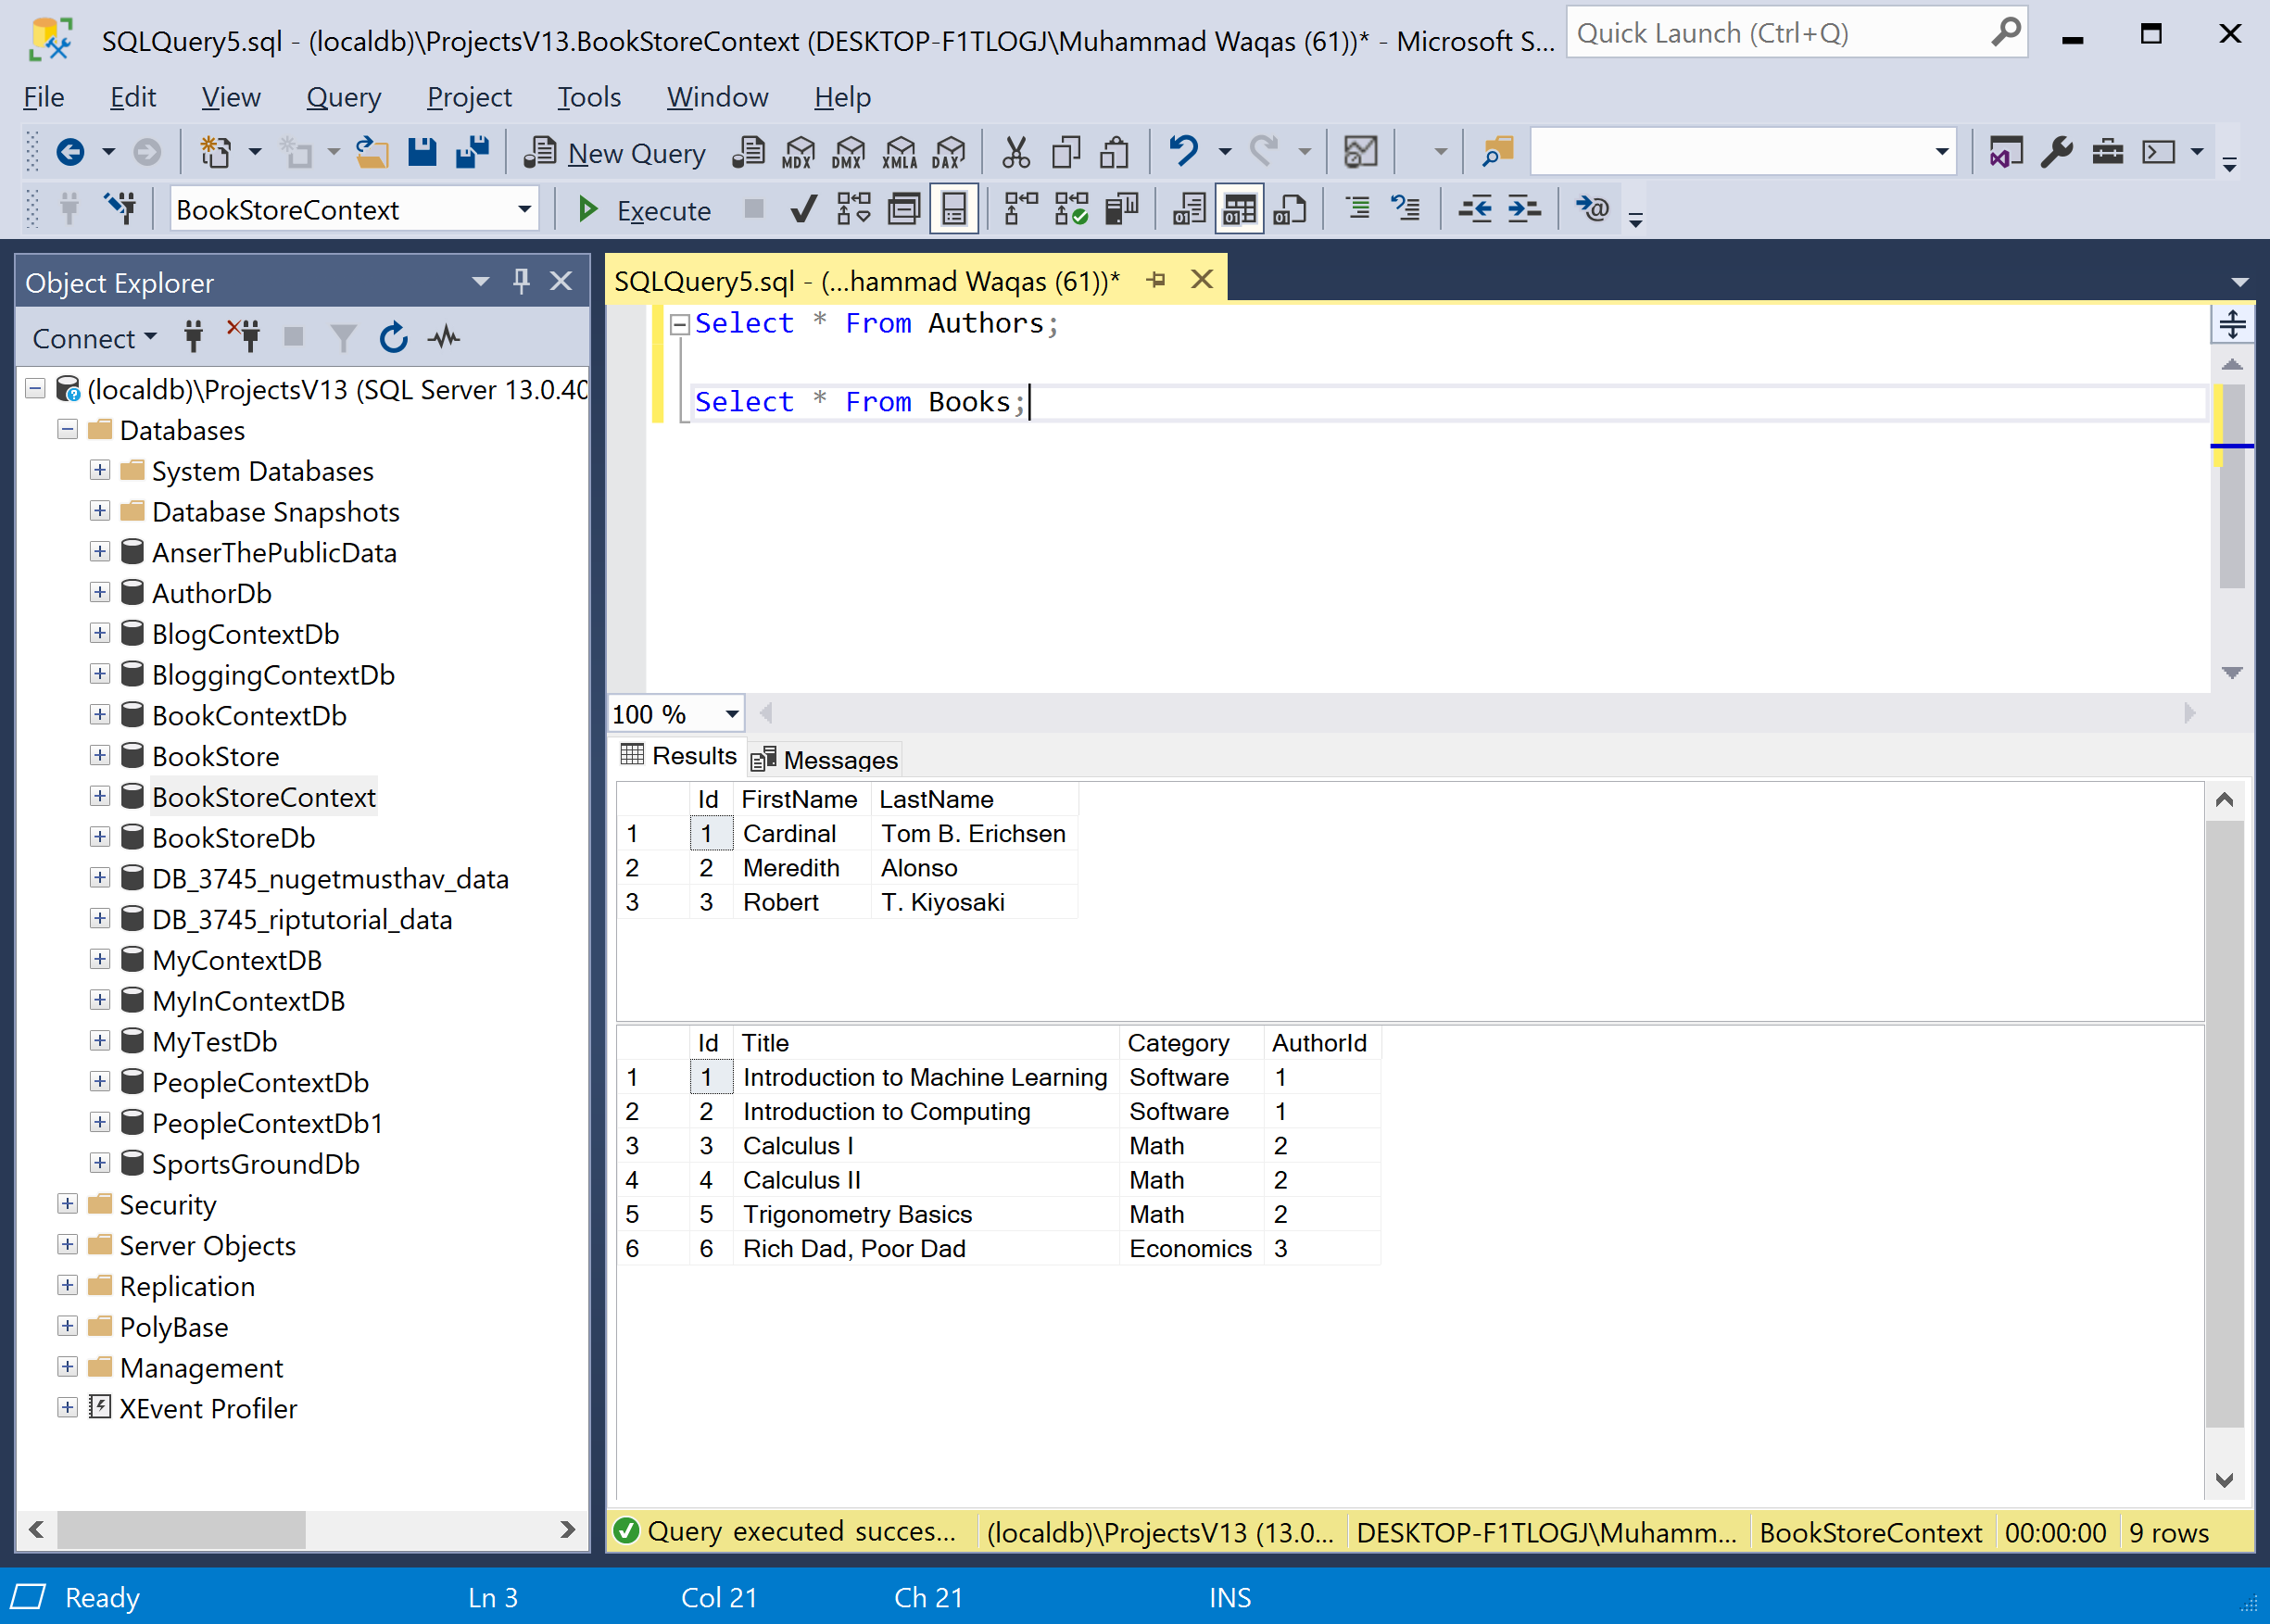The image size is (2270, 1624).
Task: Click the Object Explorer horizontal scrollbar thumb
Action: 180,1530
